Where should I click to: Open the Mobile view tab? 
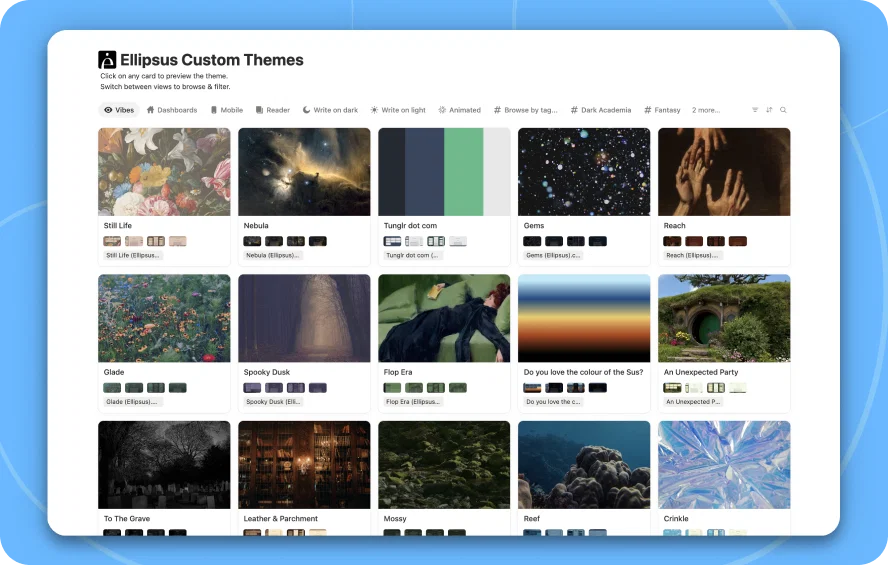[227, 110]
